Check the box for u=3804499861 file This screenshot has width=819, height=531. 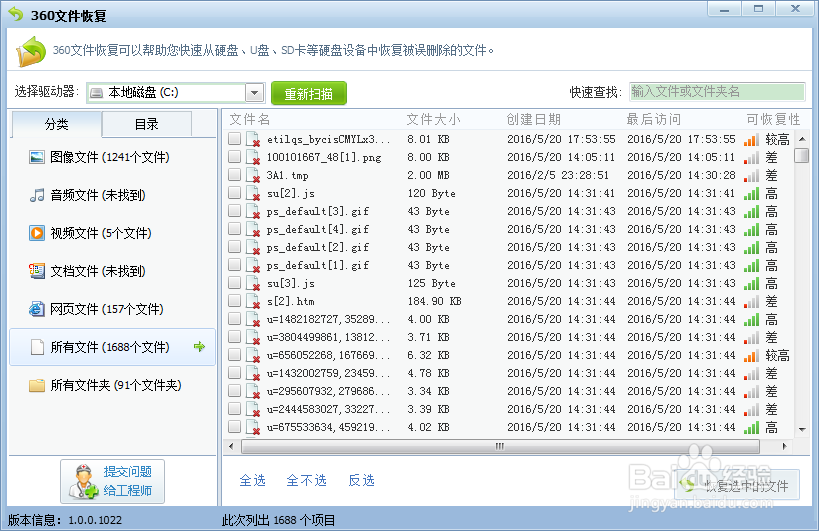(x=235, y=337)
